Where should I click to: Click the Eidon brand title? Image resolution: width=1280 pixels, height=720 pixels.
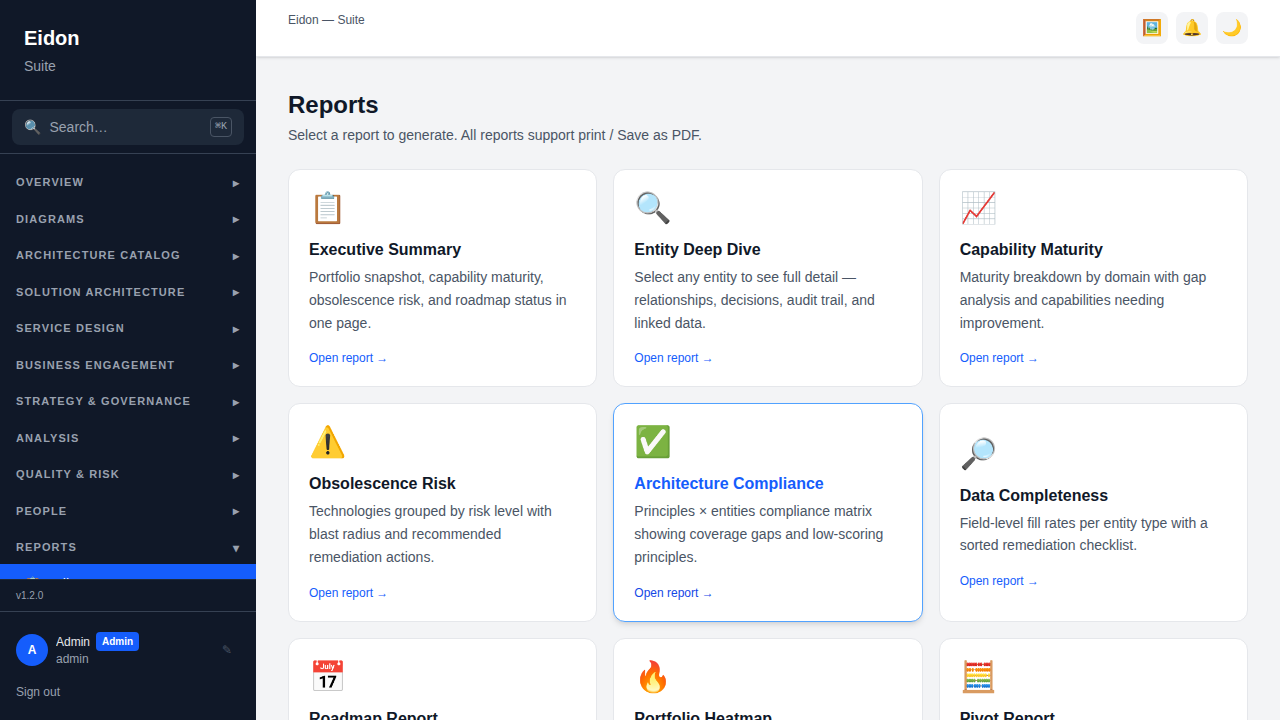click(52, 38)
